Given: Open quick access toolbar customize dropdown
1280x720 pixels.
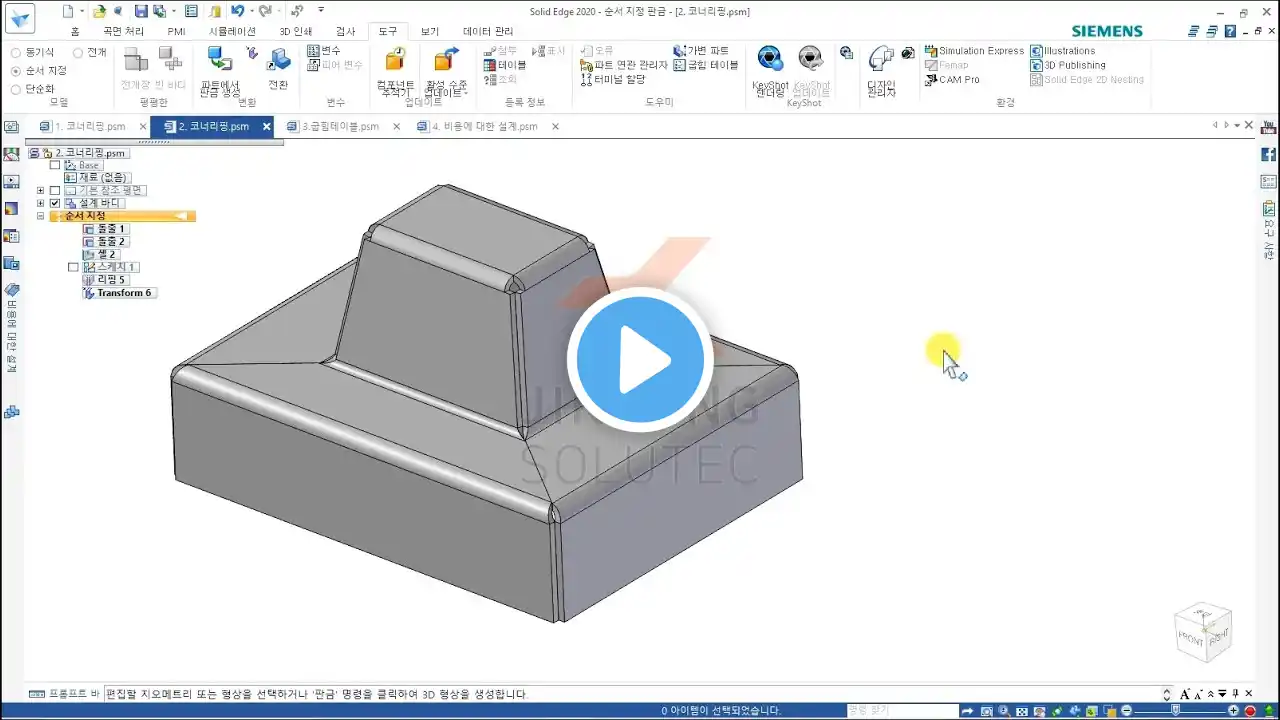Looking at the screenshot, I should coord(321,11).
